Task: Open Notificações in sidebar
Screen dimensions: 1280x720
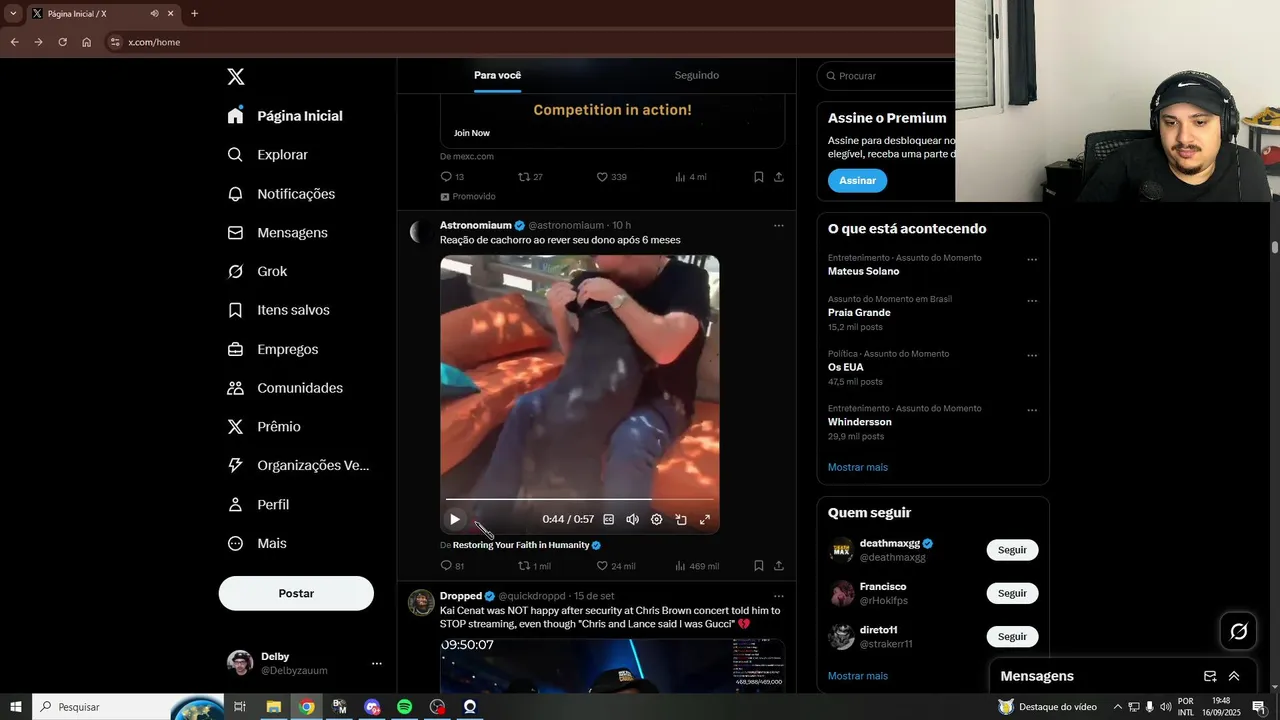Action: click(281, 194)
